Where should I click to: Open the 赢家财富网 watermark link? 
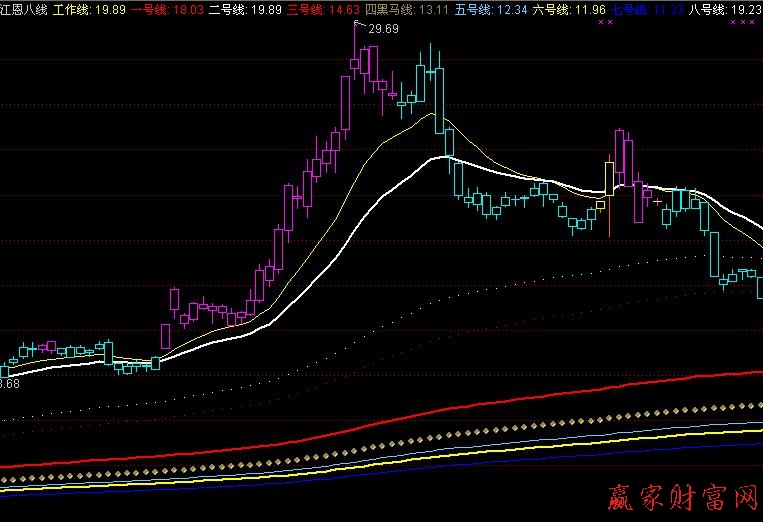[x=682, y=495]
